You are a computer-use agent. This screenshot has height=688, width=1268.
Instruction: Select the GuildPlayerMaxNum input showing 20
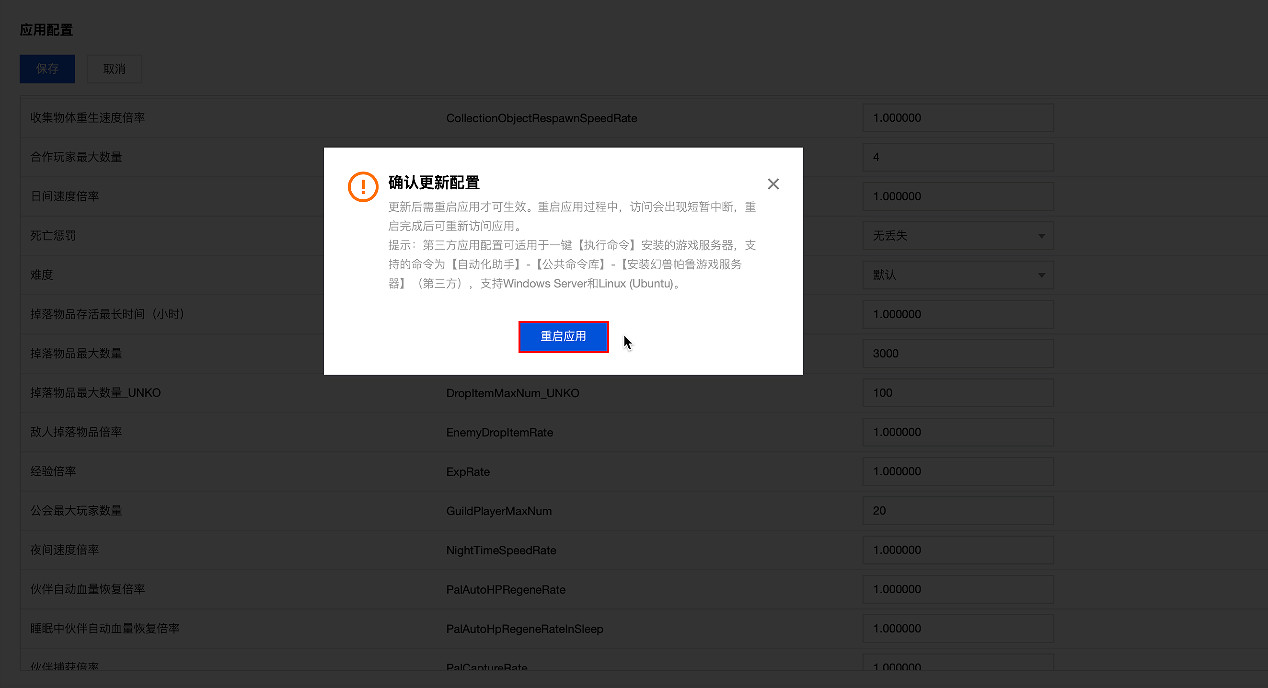[x=957, y=510]
